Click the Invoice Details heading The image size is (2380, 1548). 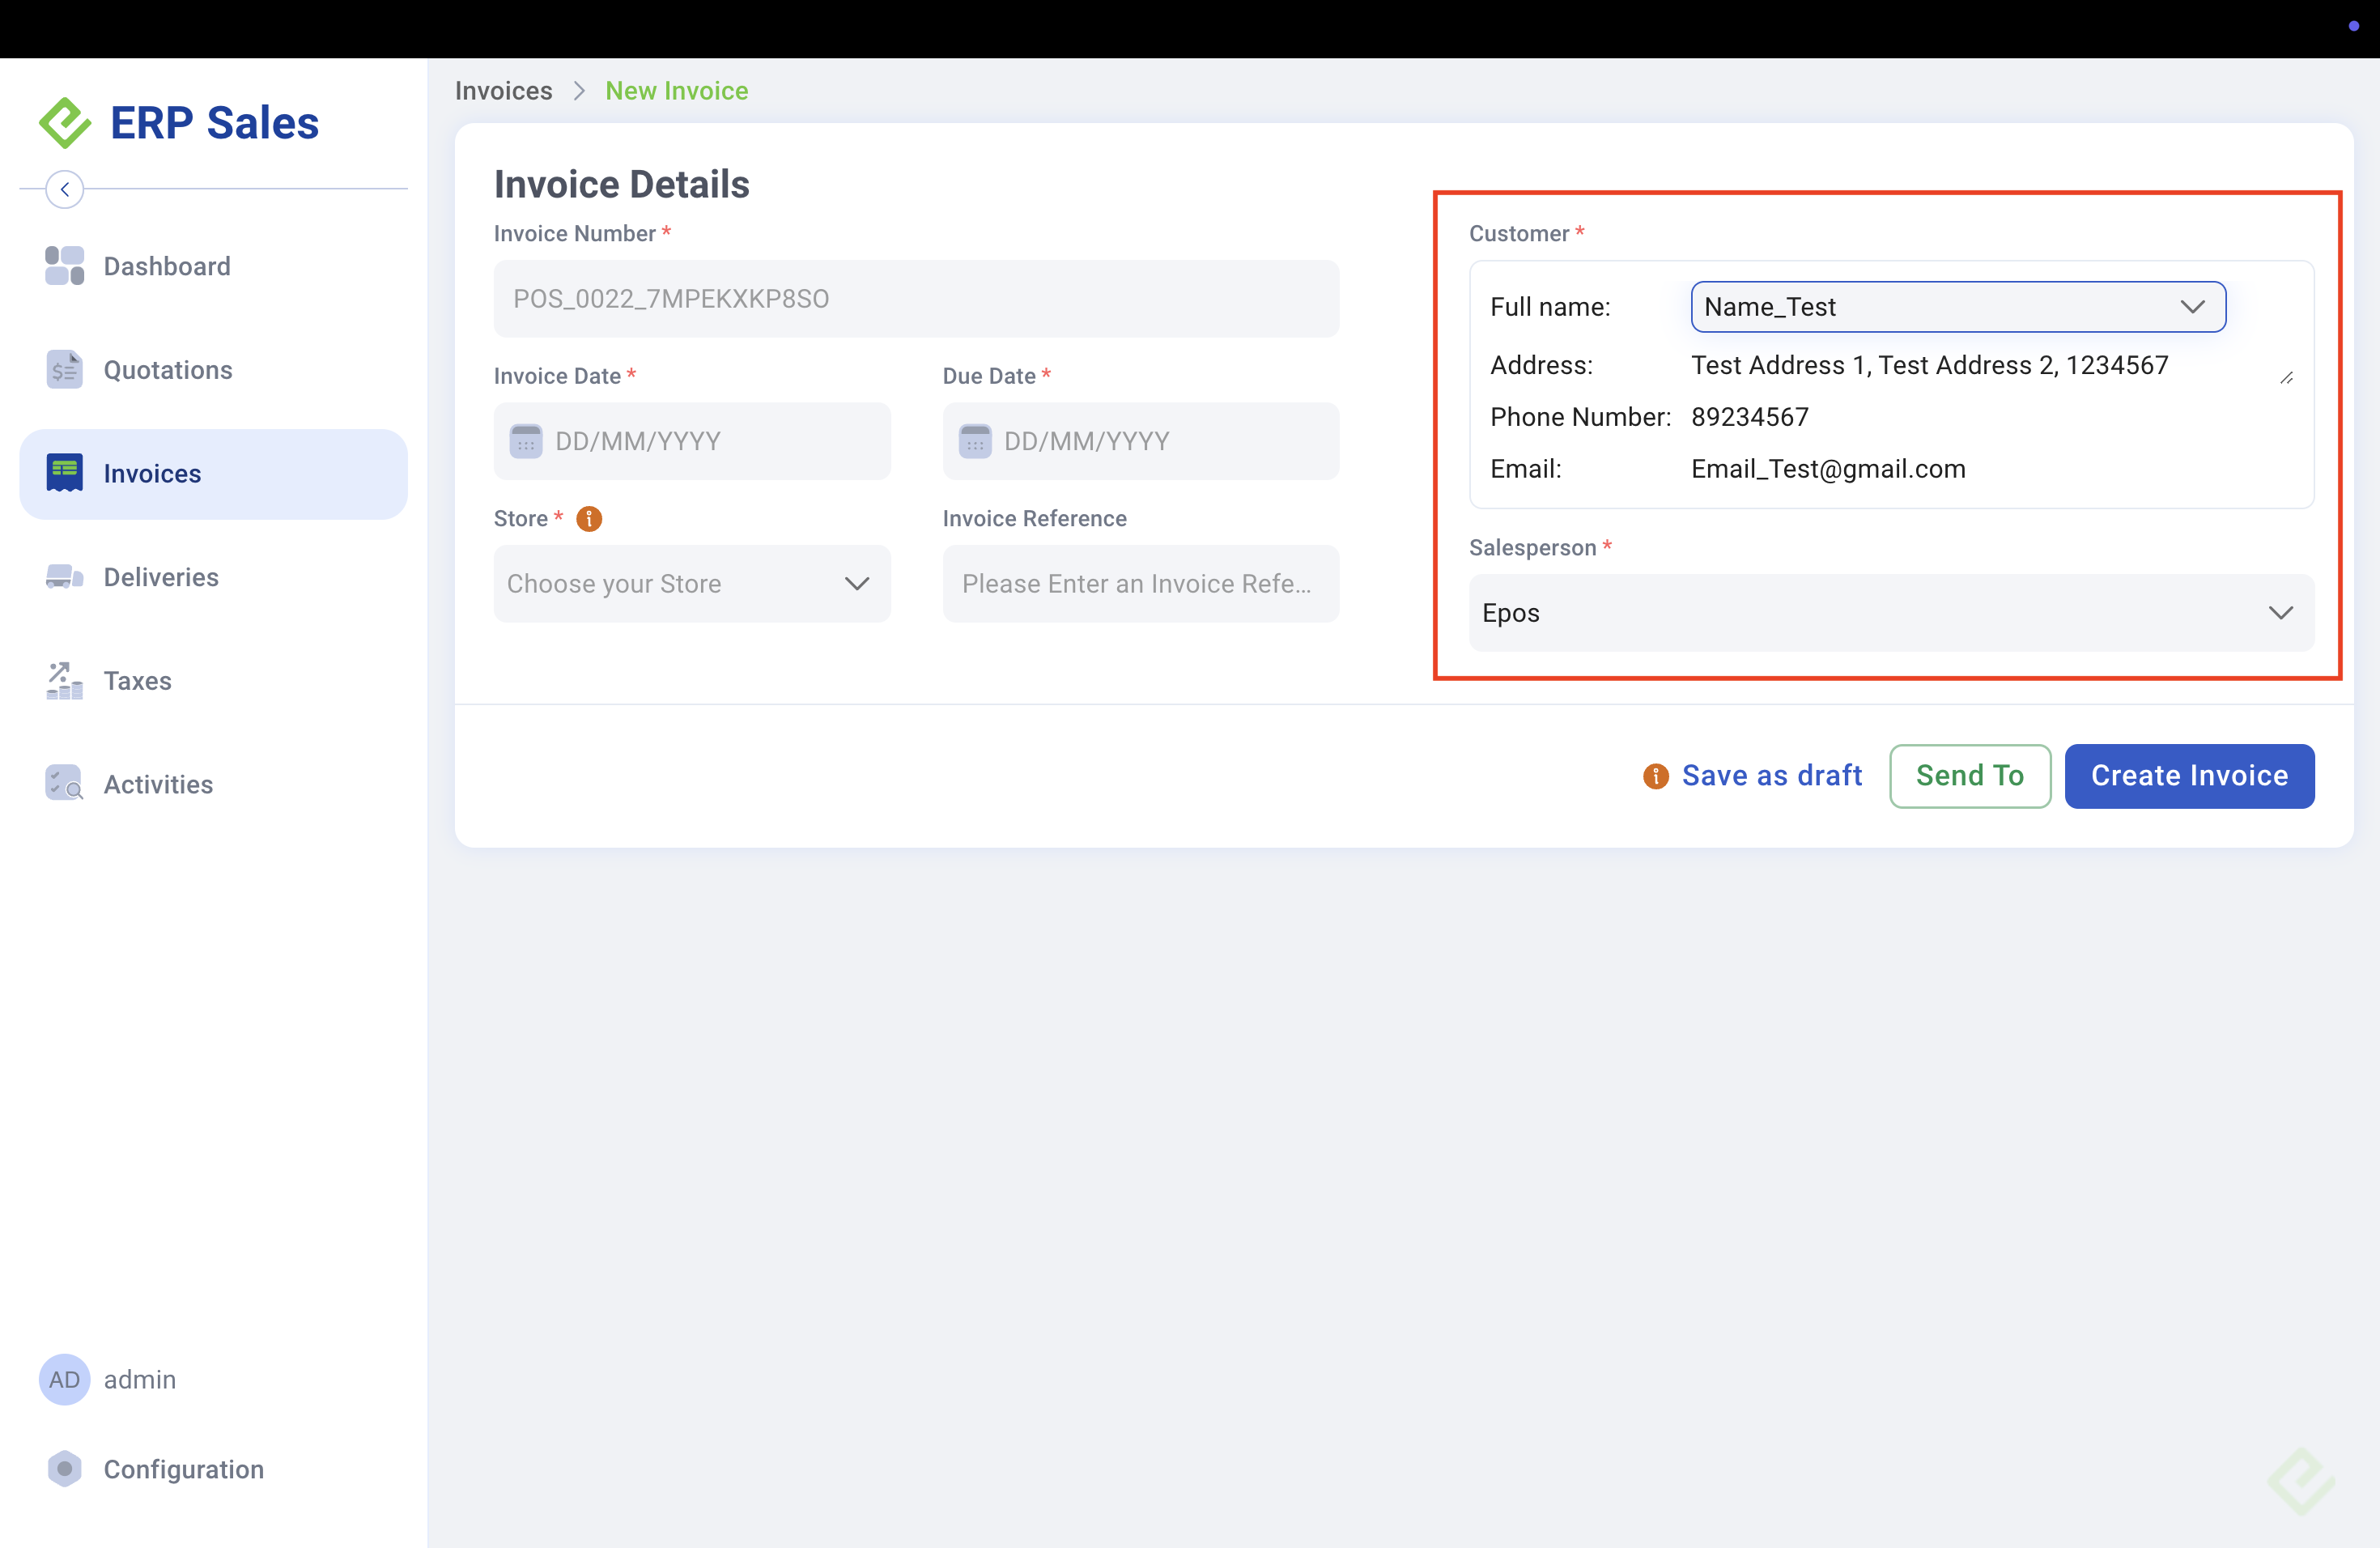point(622,184)
